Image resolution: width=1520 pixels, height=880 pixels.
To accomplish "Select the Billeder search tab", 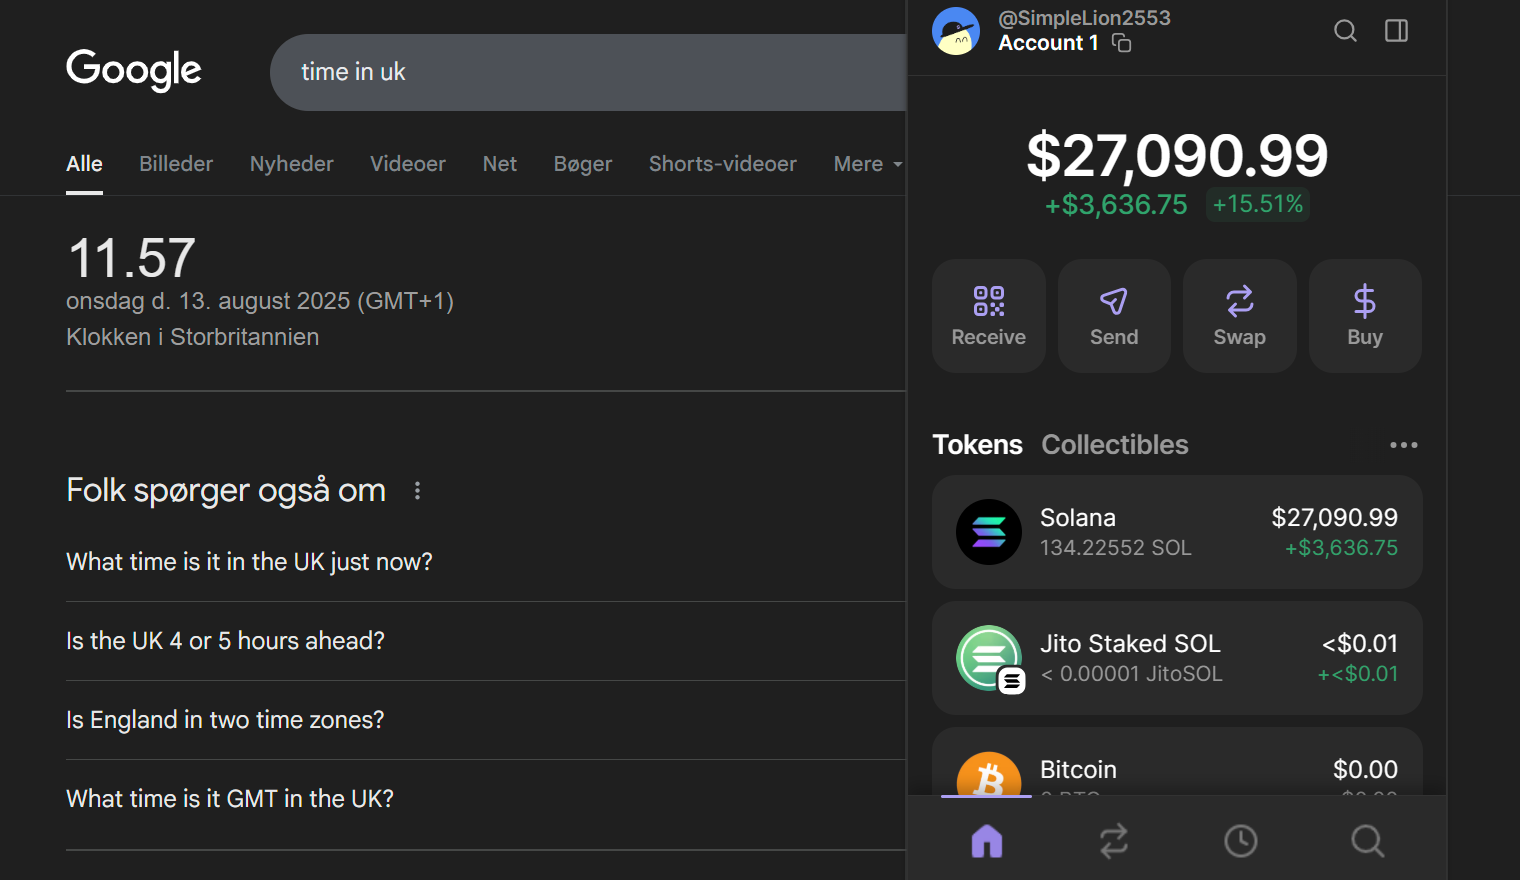I will 176,164.
